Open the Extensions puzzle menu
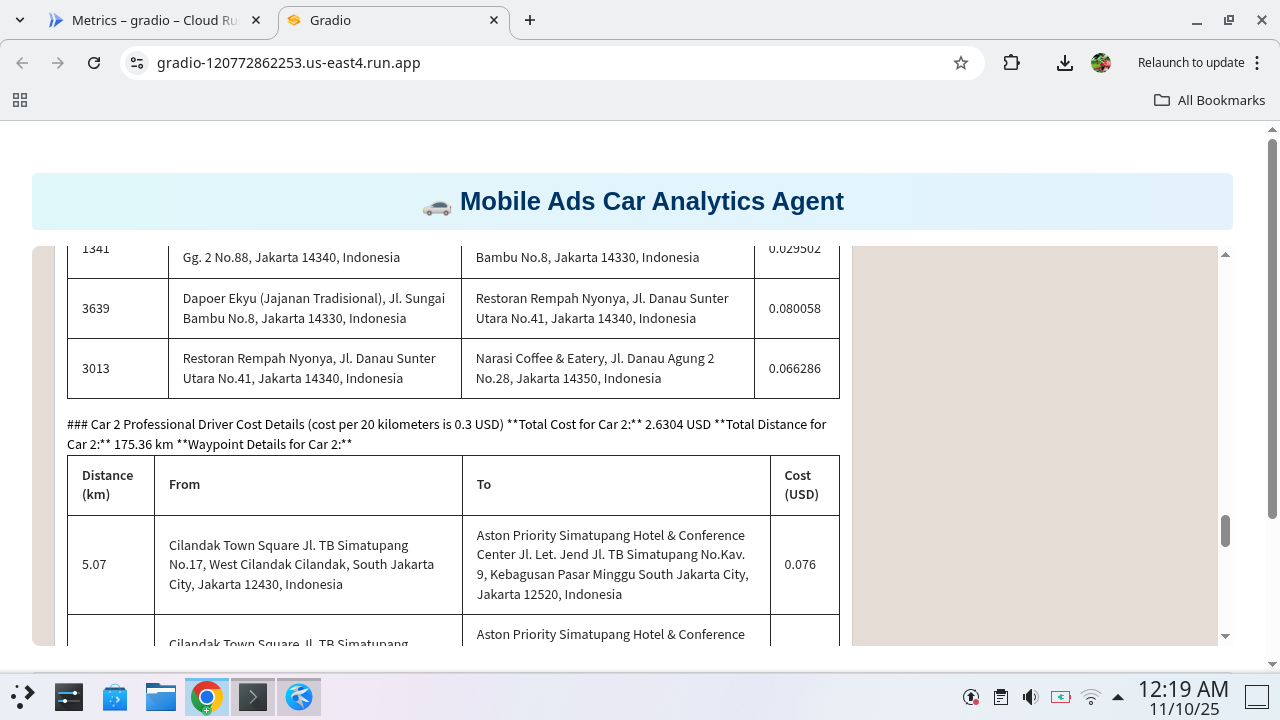This screenshot has height=720, width=1280. [1011, 63]
